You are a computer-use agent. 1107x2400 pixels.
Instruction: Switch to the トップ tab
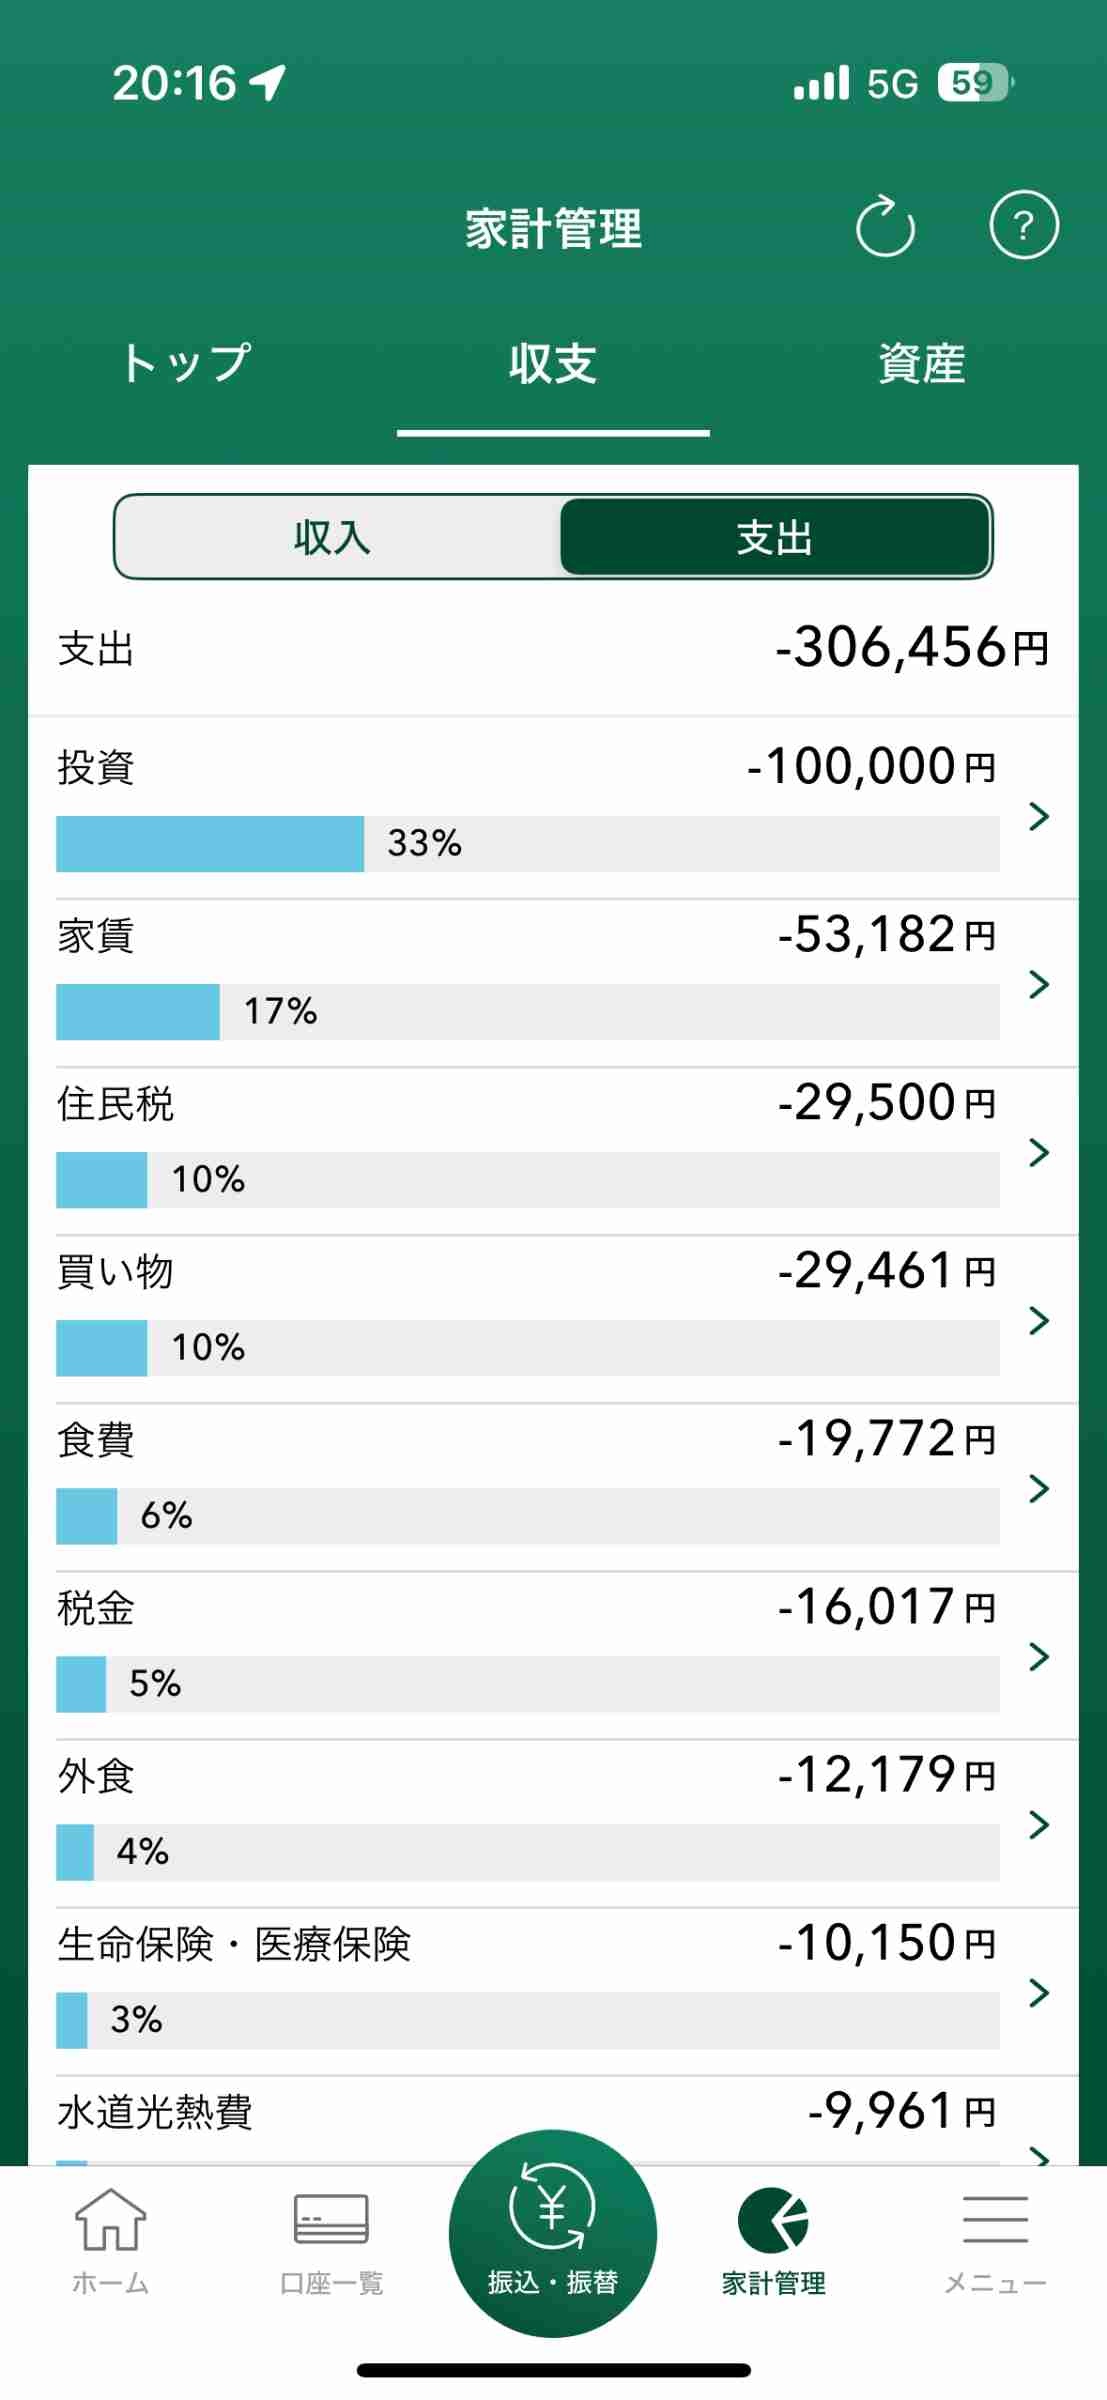186,363
